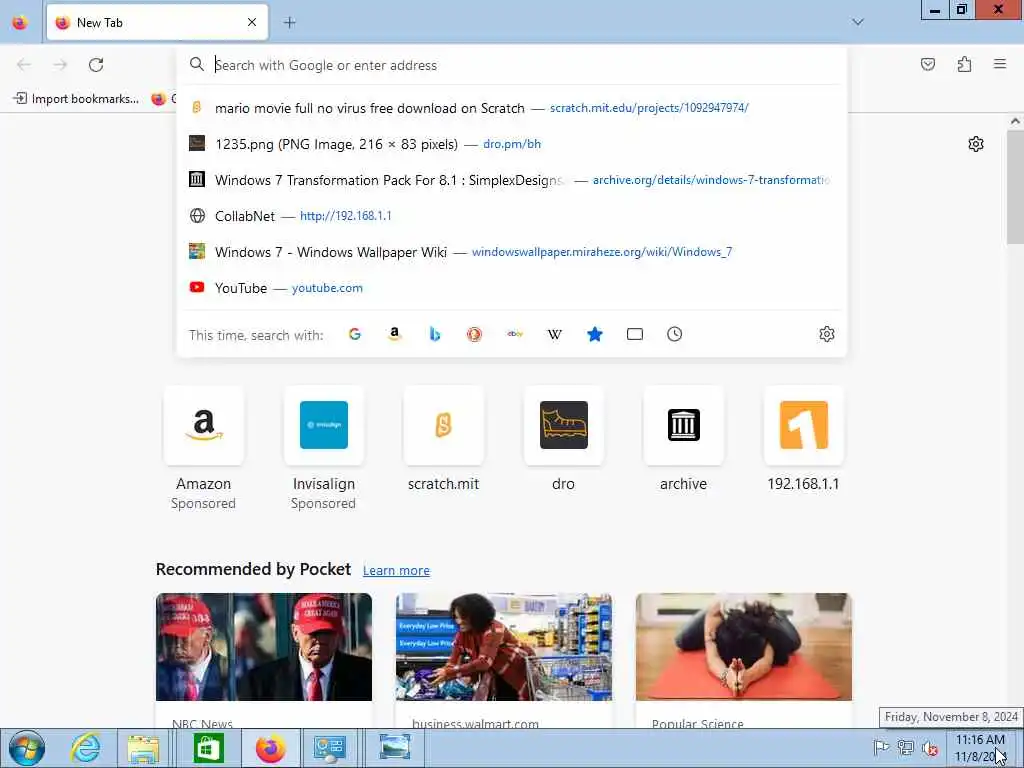
Task: Click Firefox taskbar icon
Action: (x=270, y=748)
